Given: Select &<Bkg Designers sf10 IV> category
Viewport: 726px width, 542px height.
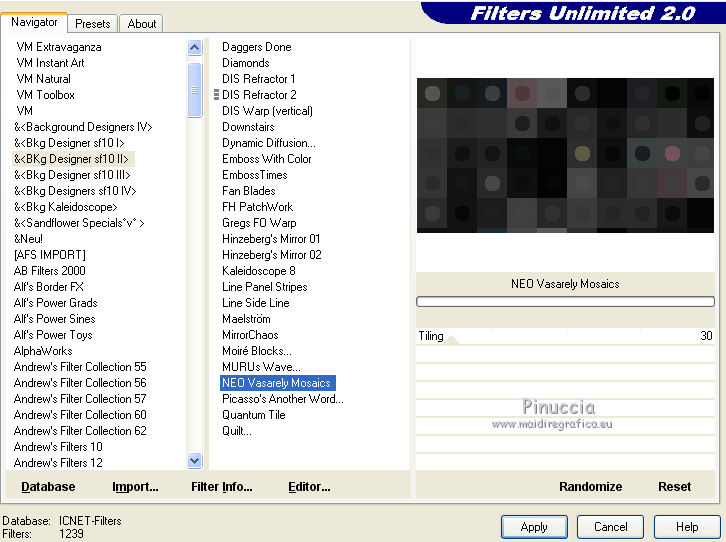Looking at the screenshot, I should pos(75,191).
